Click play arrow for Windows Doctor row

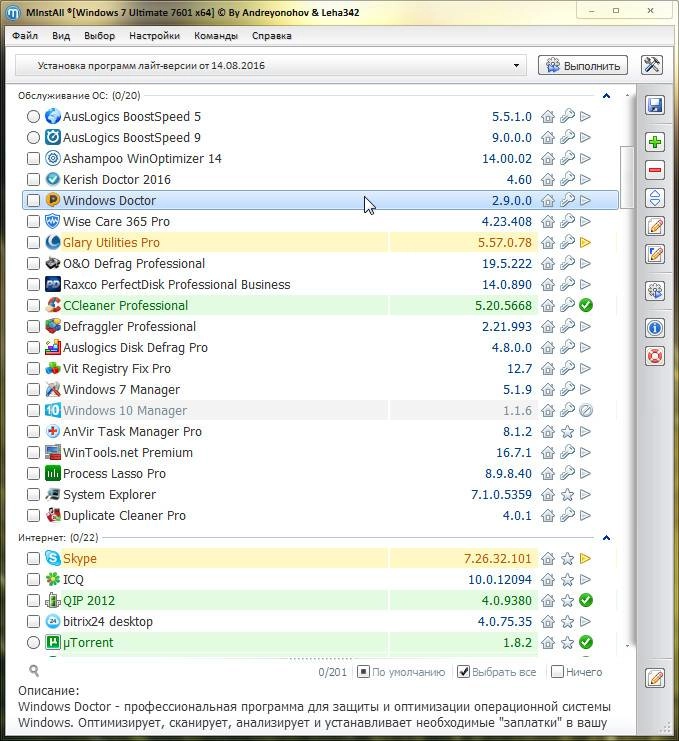(585, 200)
